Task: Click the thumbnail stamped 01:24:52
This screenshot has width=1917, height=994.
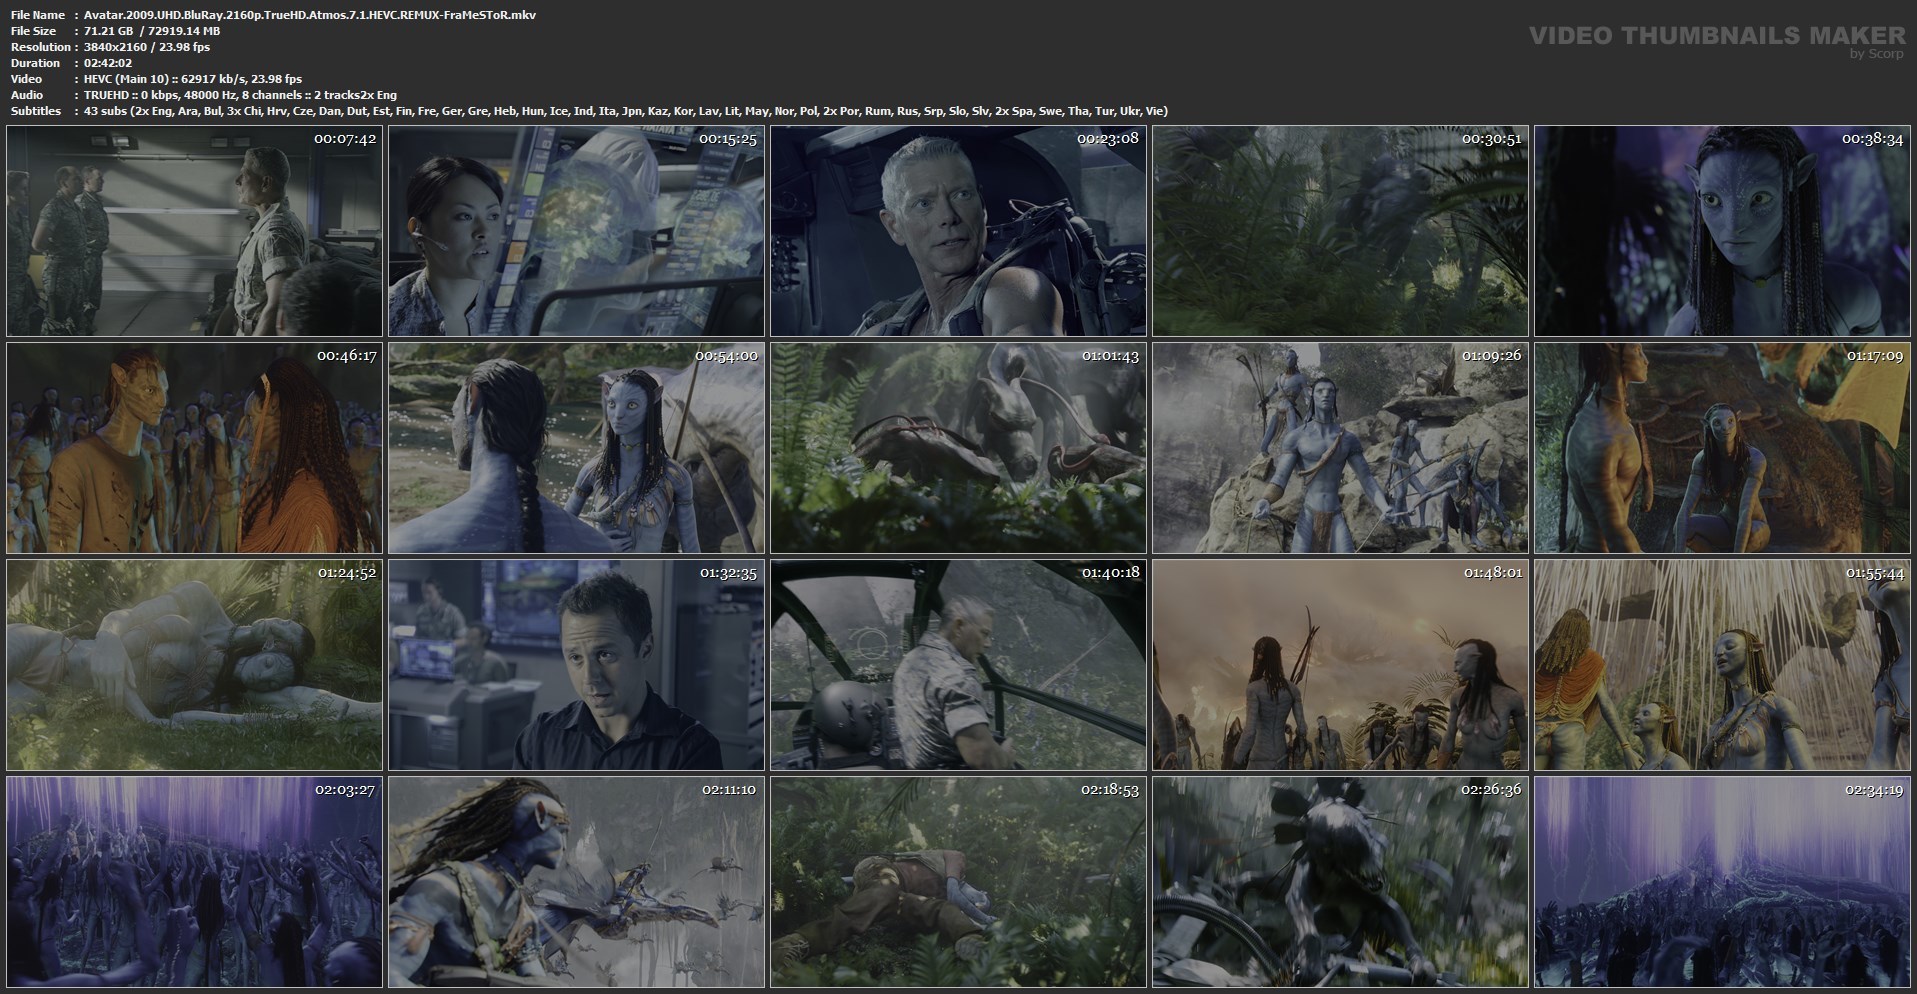Action: pyautogui.click(x=194, y=665)
